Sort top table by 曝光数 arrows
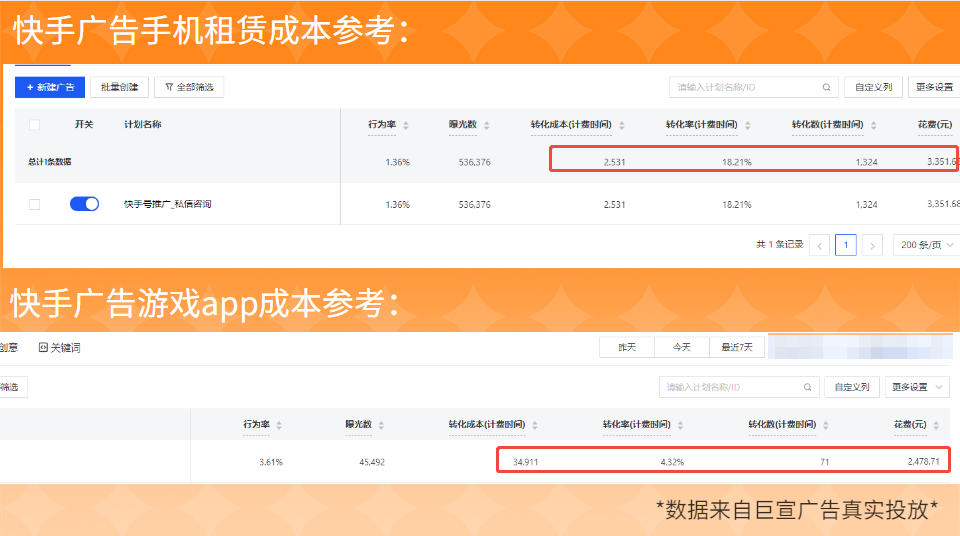The width and height of the screenshot is (960, 536). tap(486, 125)
